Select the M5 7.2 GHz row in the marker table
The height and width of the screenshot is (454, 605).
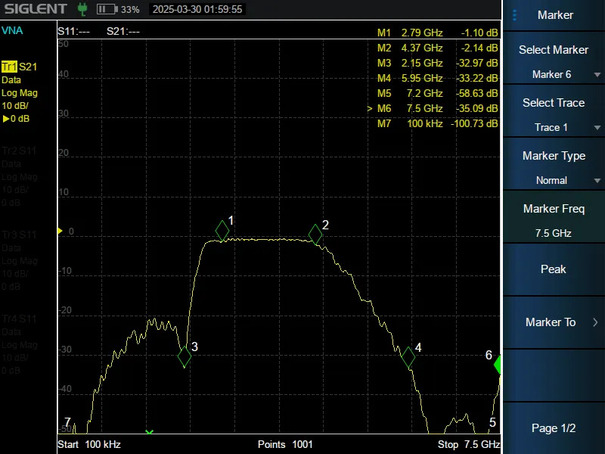(x=438, y=93)
